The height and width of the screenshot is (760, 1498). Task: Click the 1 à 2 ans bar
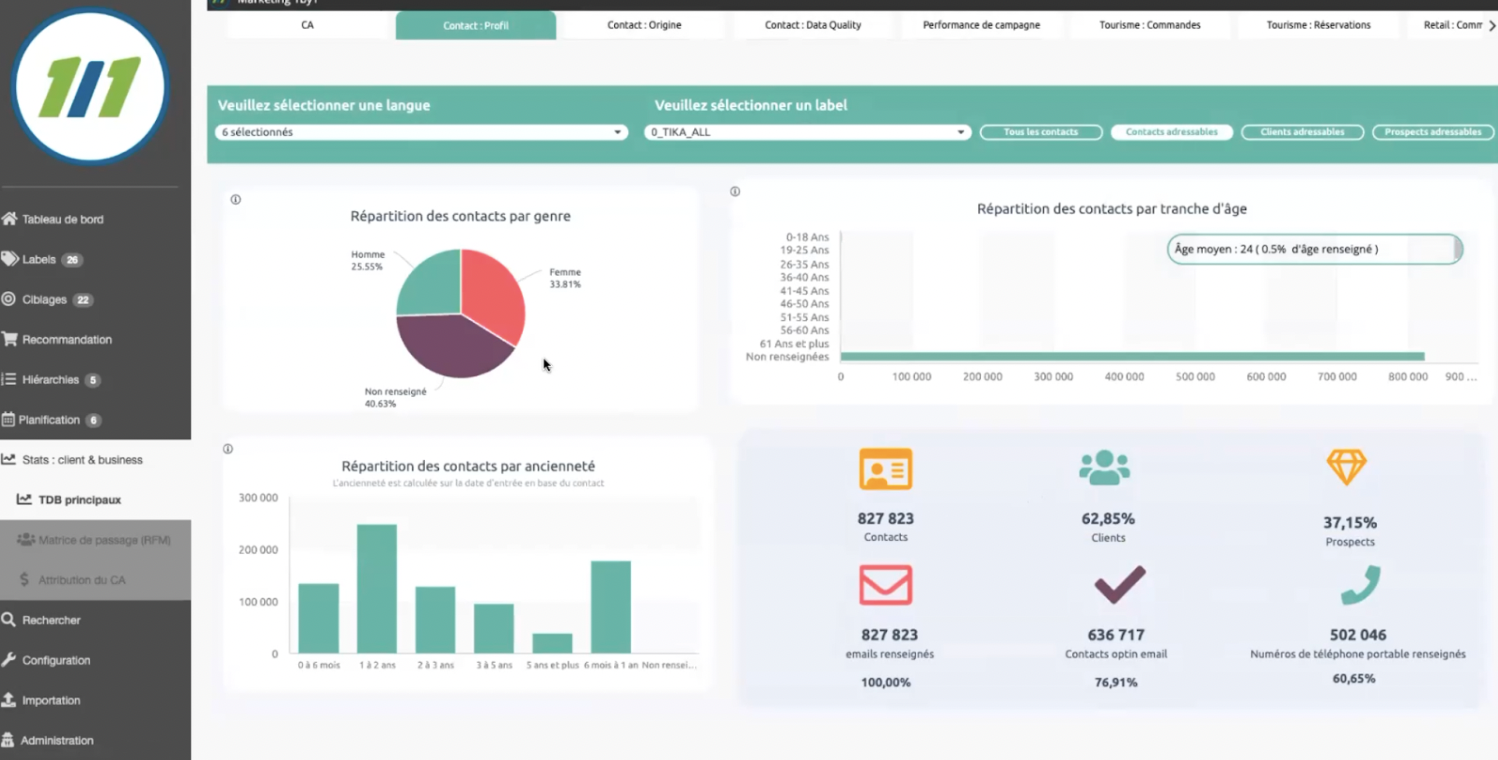[x=377, y=588]
